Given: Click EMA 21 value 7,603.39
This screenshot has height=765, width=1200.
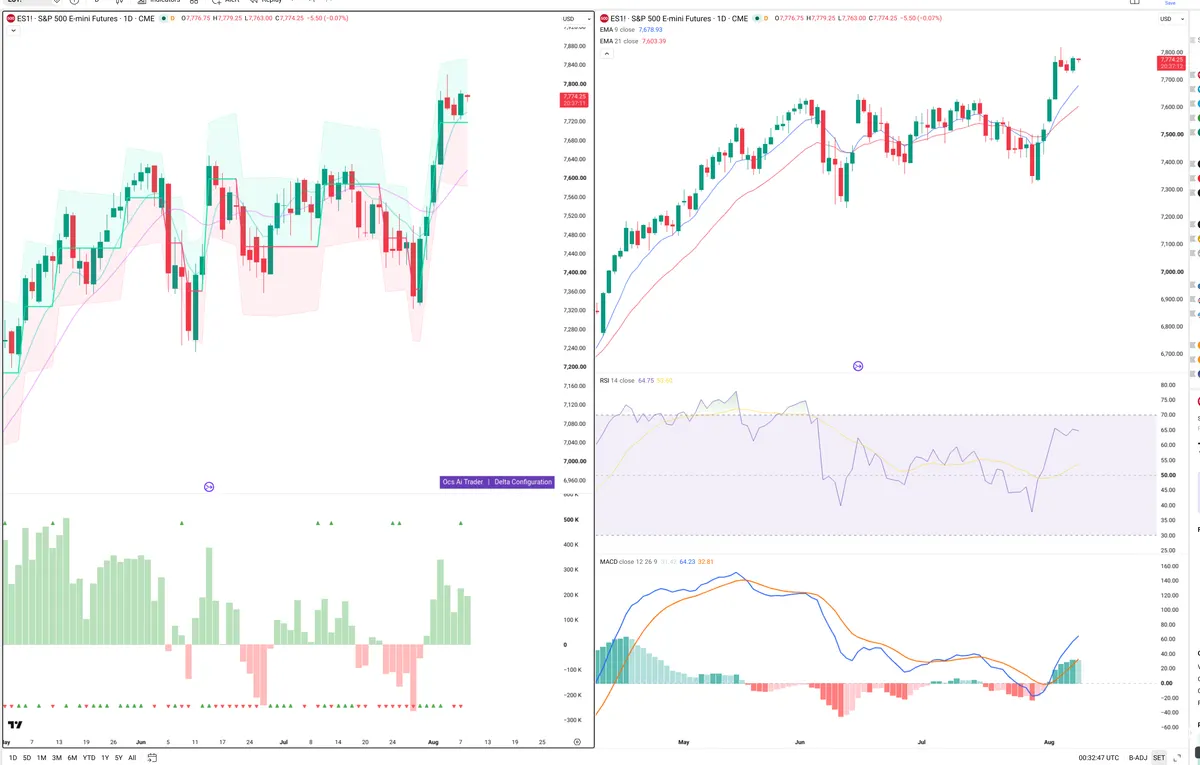Looking at the screenshot, I should click(x=653, y=41).
